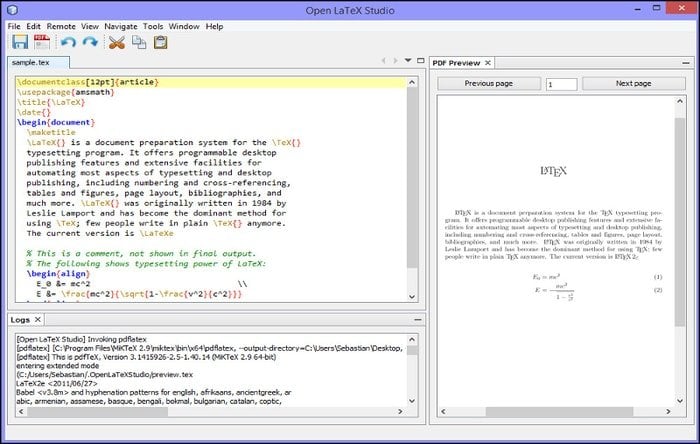Click the Logs horizontal scrollbar thumb
Image resolution: width=700 pixels, height=444 pixels.
97,411
